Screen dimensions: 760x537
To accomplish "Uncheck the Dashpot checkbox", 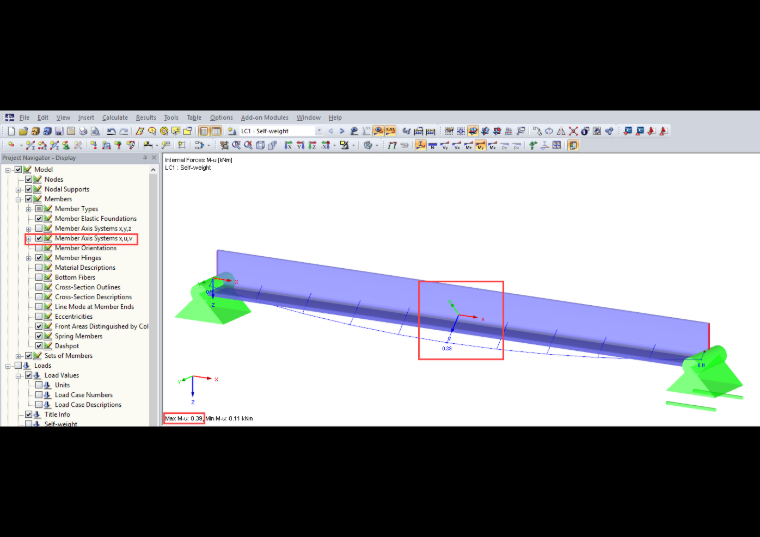I will 39,346.
